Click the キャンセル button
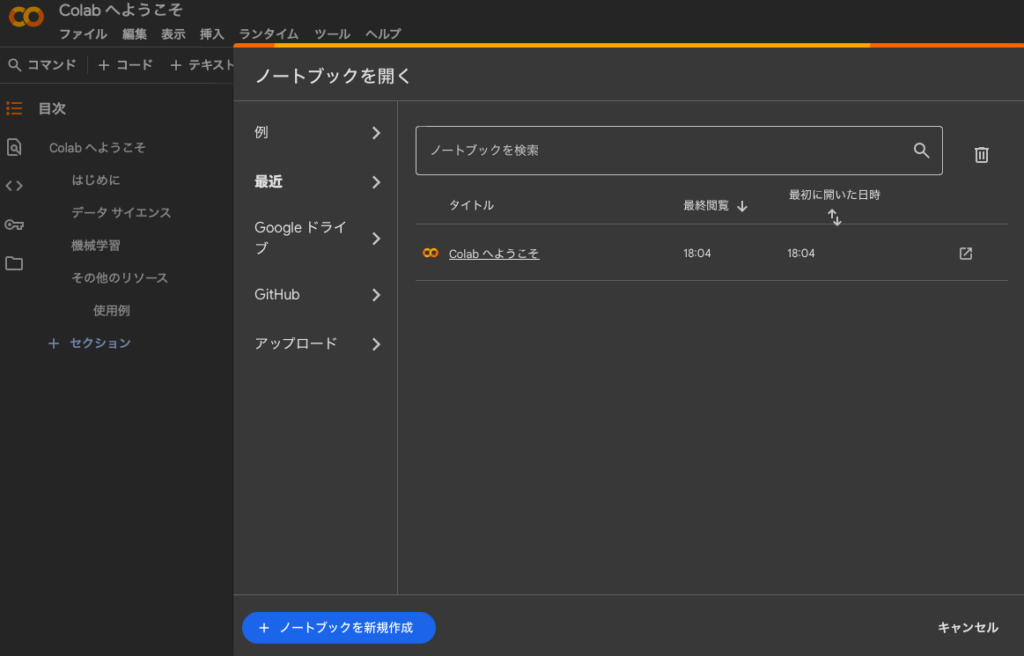The height and width of the screenshot is (656, 1024). click(x=967, y=627)
